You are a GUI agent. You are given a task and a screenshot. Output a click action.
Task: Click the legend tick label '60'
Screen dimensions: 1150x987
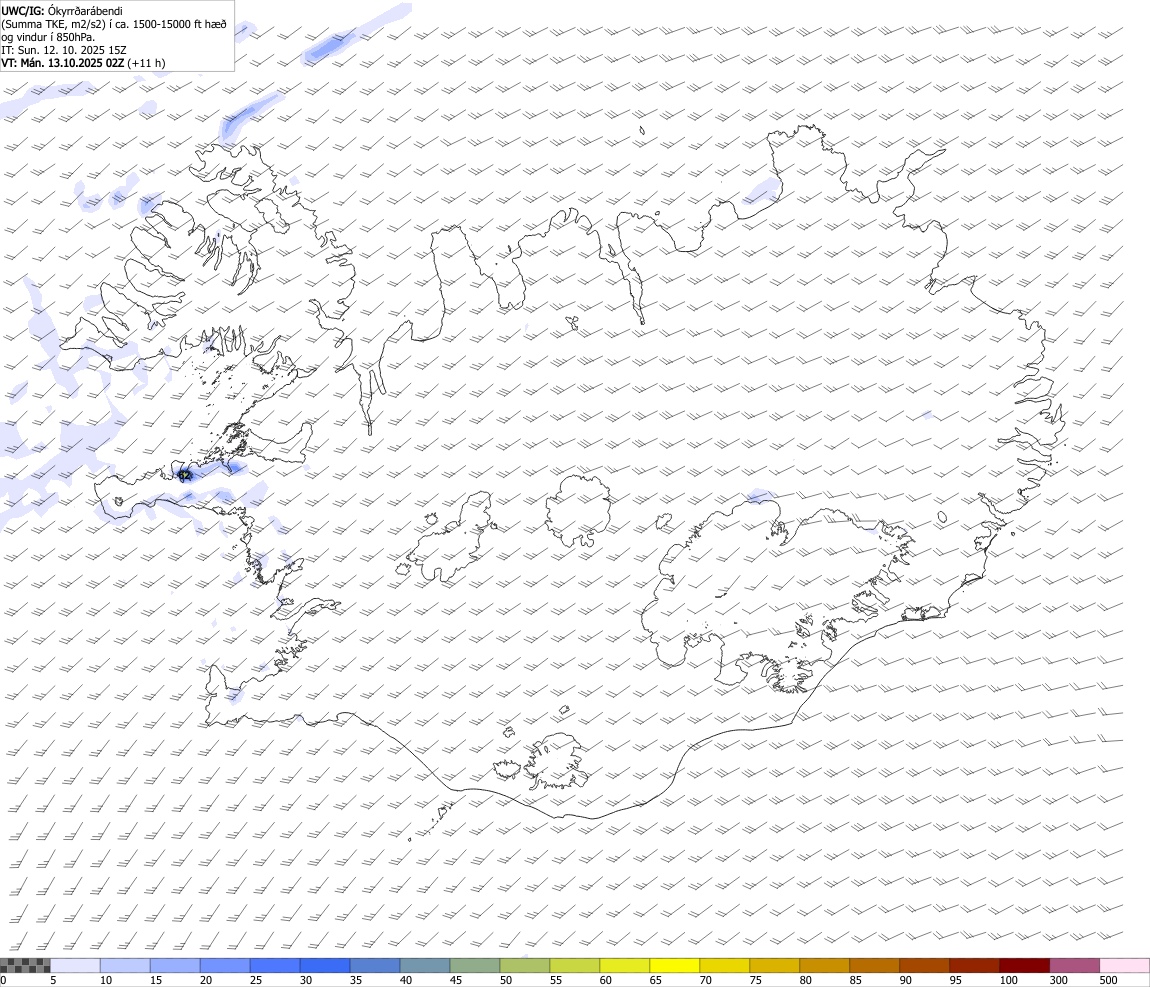(x=606, y=980)
